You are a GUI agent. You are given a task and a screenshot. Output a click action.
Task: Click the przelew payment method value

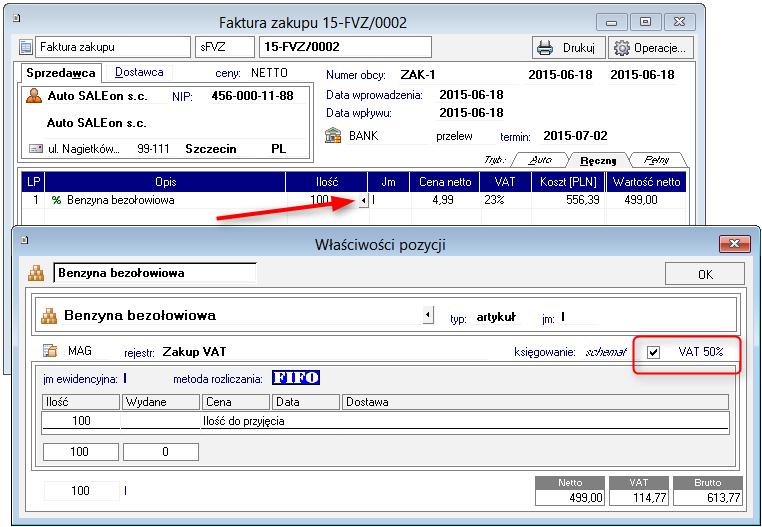pyautogui.click(x=454, y=137)
